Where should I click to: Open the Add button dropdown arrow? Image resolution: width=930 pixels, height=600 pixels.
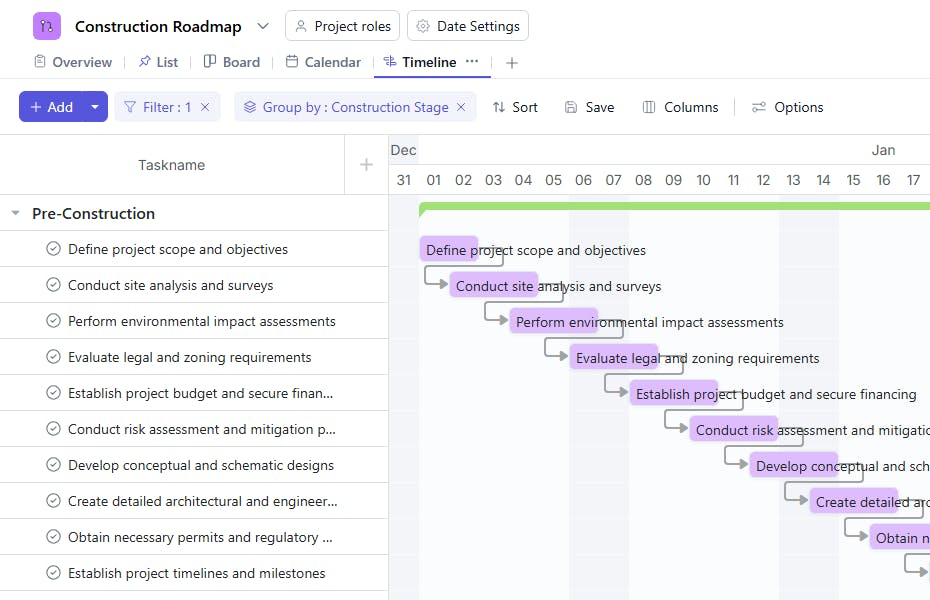click(95, 107)
